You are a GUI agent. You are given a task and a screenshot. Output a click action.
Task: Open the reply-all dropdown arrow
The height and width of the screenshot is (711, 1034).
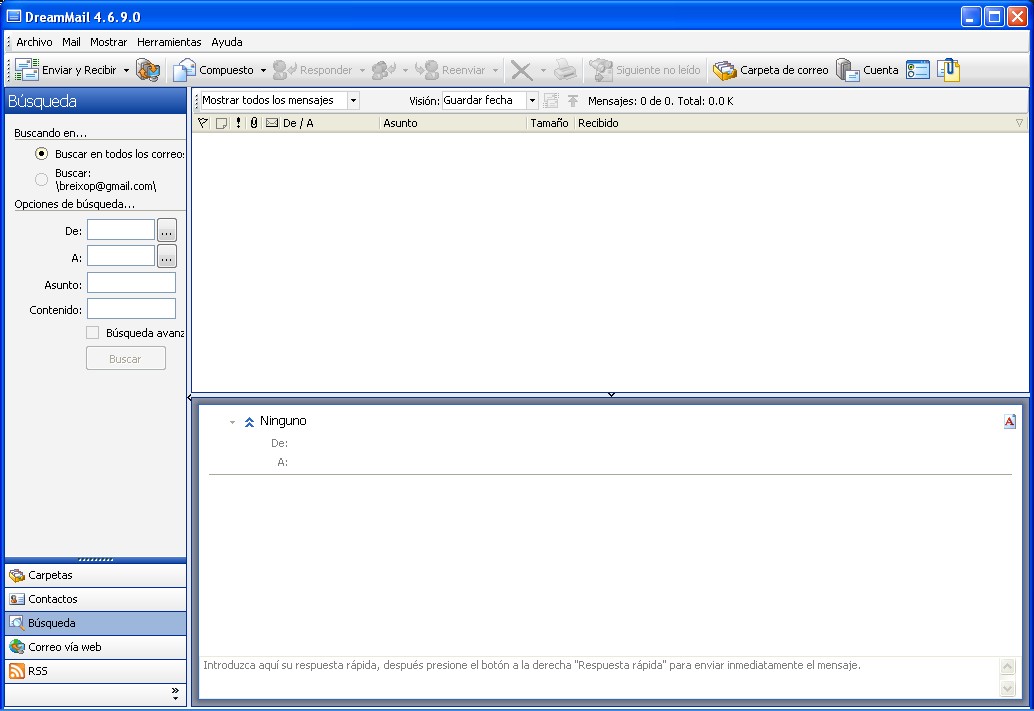(405, 70)
